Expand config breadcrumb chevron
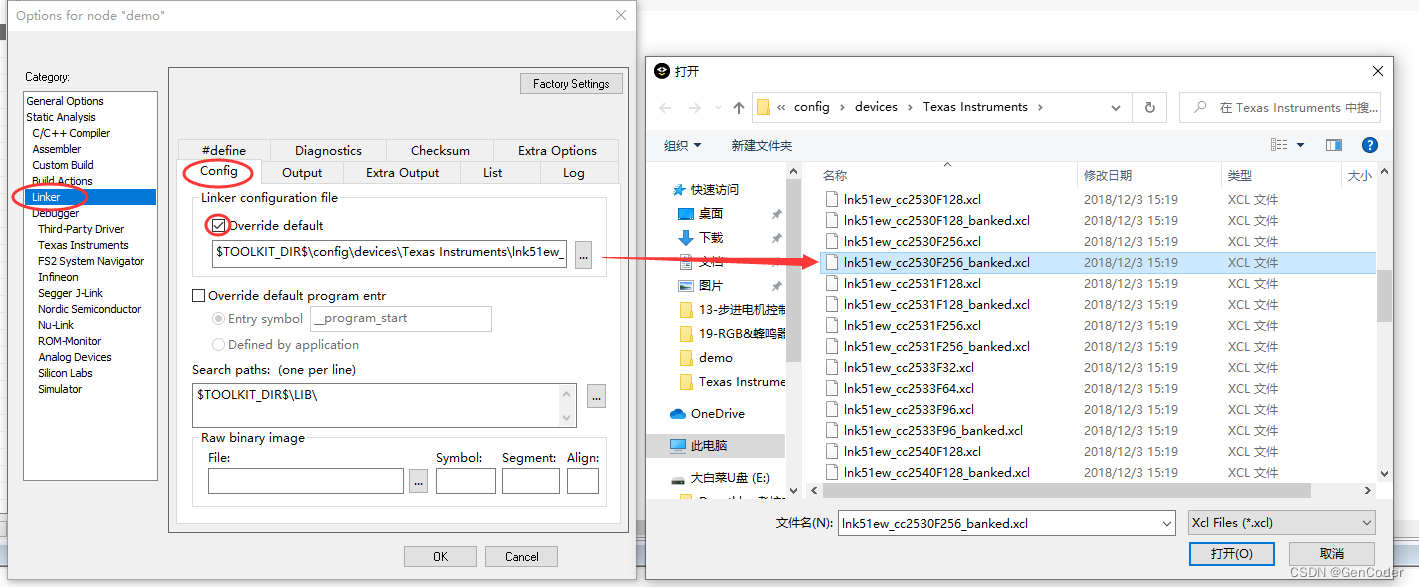The width and height of the screenshot is (1419, 587). [842, 107]
